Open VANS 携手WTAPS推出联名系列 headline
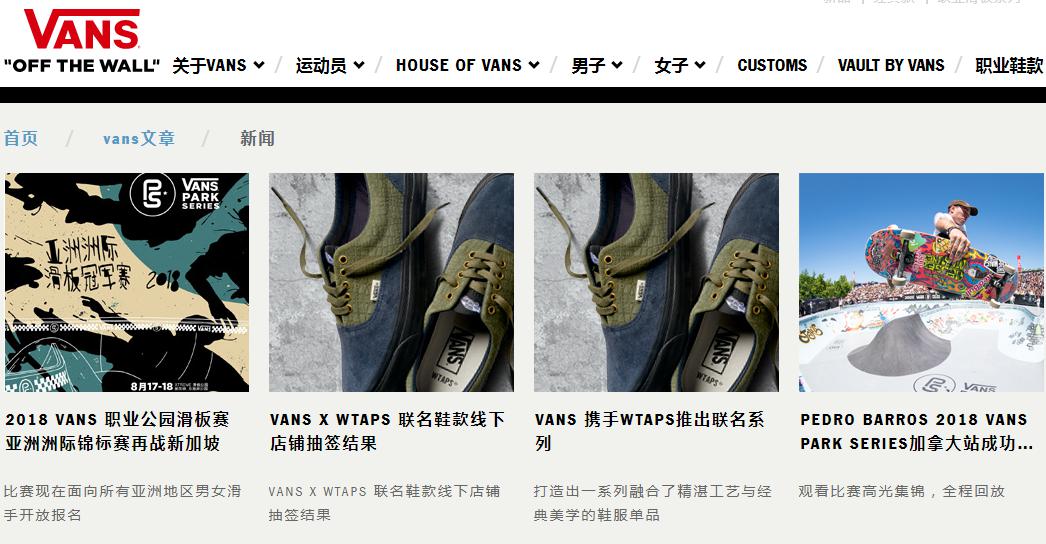Viewport: 1046px width, 544px height. pyautogui.click(x=649, y=431)
